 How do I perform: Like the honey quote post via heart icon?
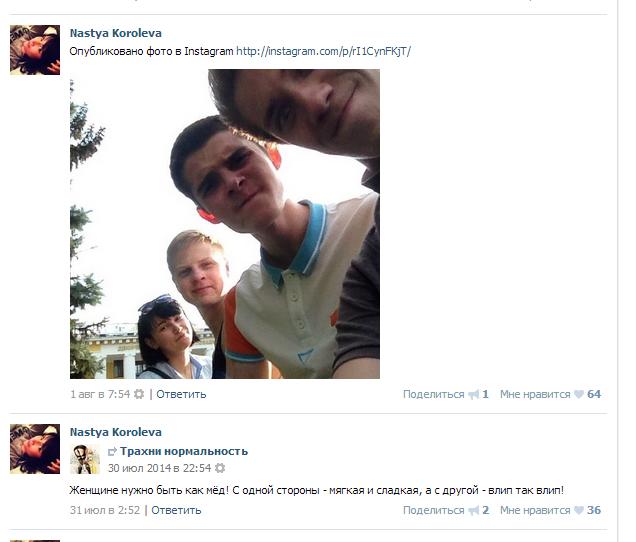click(x=579, y=510)
